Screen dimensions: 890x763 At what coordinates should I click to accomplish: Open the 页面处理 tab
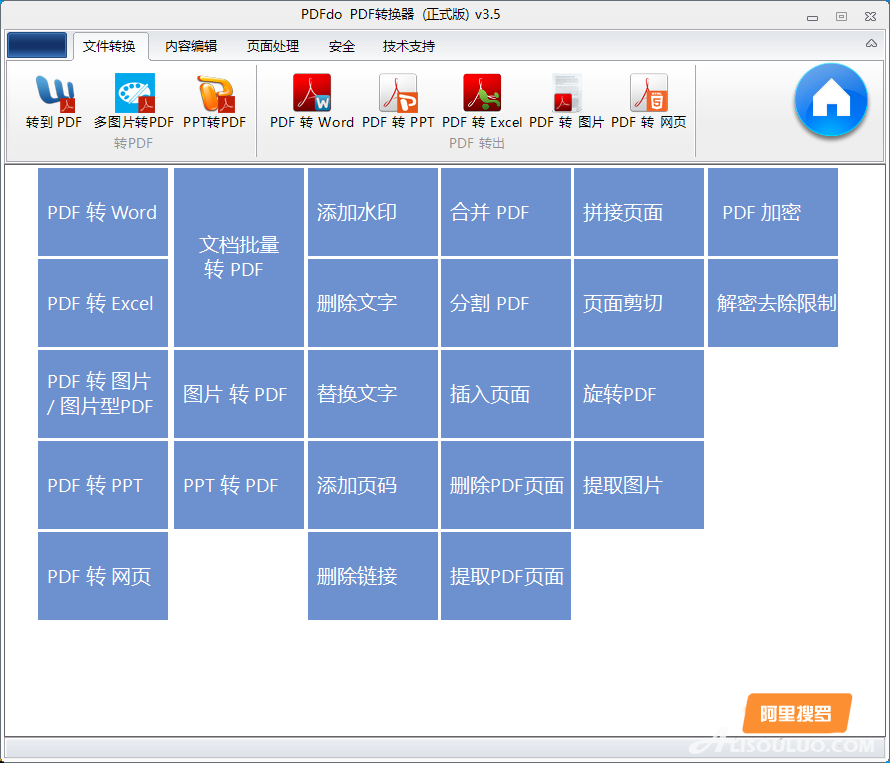pos(272,46)
